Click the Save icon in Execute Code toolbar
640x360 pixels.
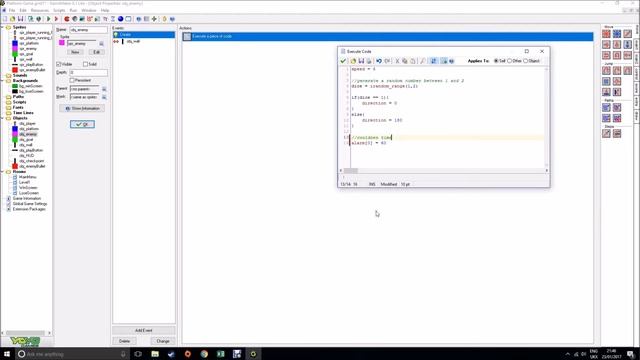361,61
